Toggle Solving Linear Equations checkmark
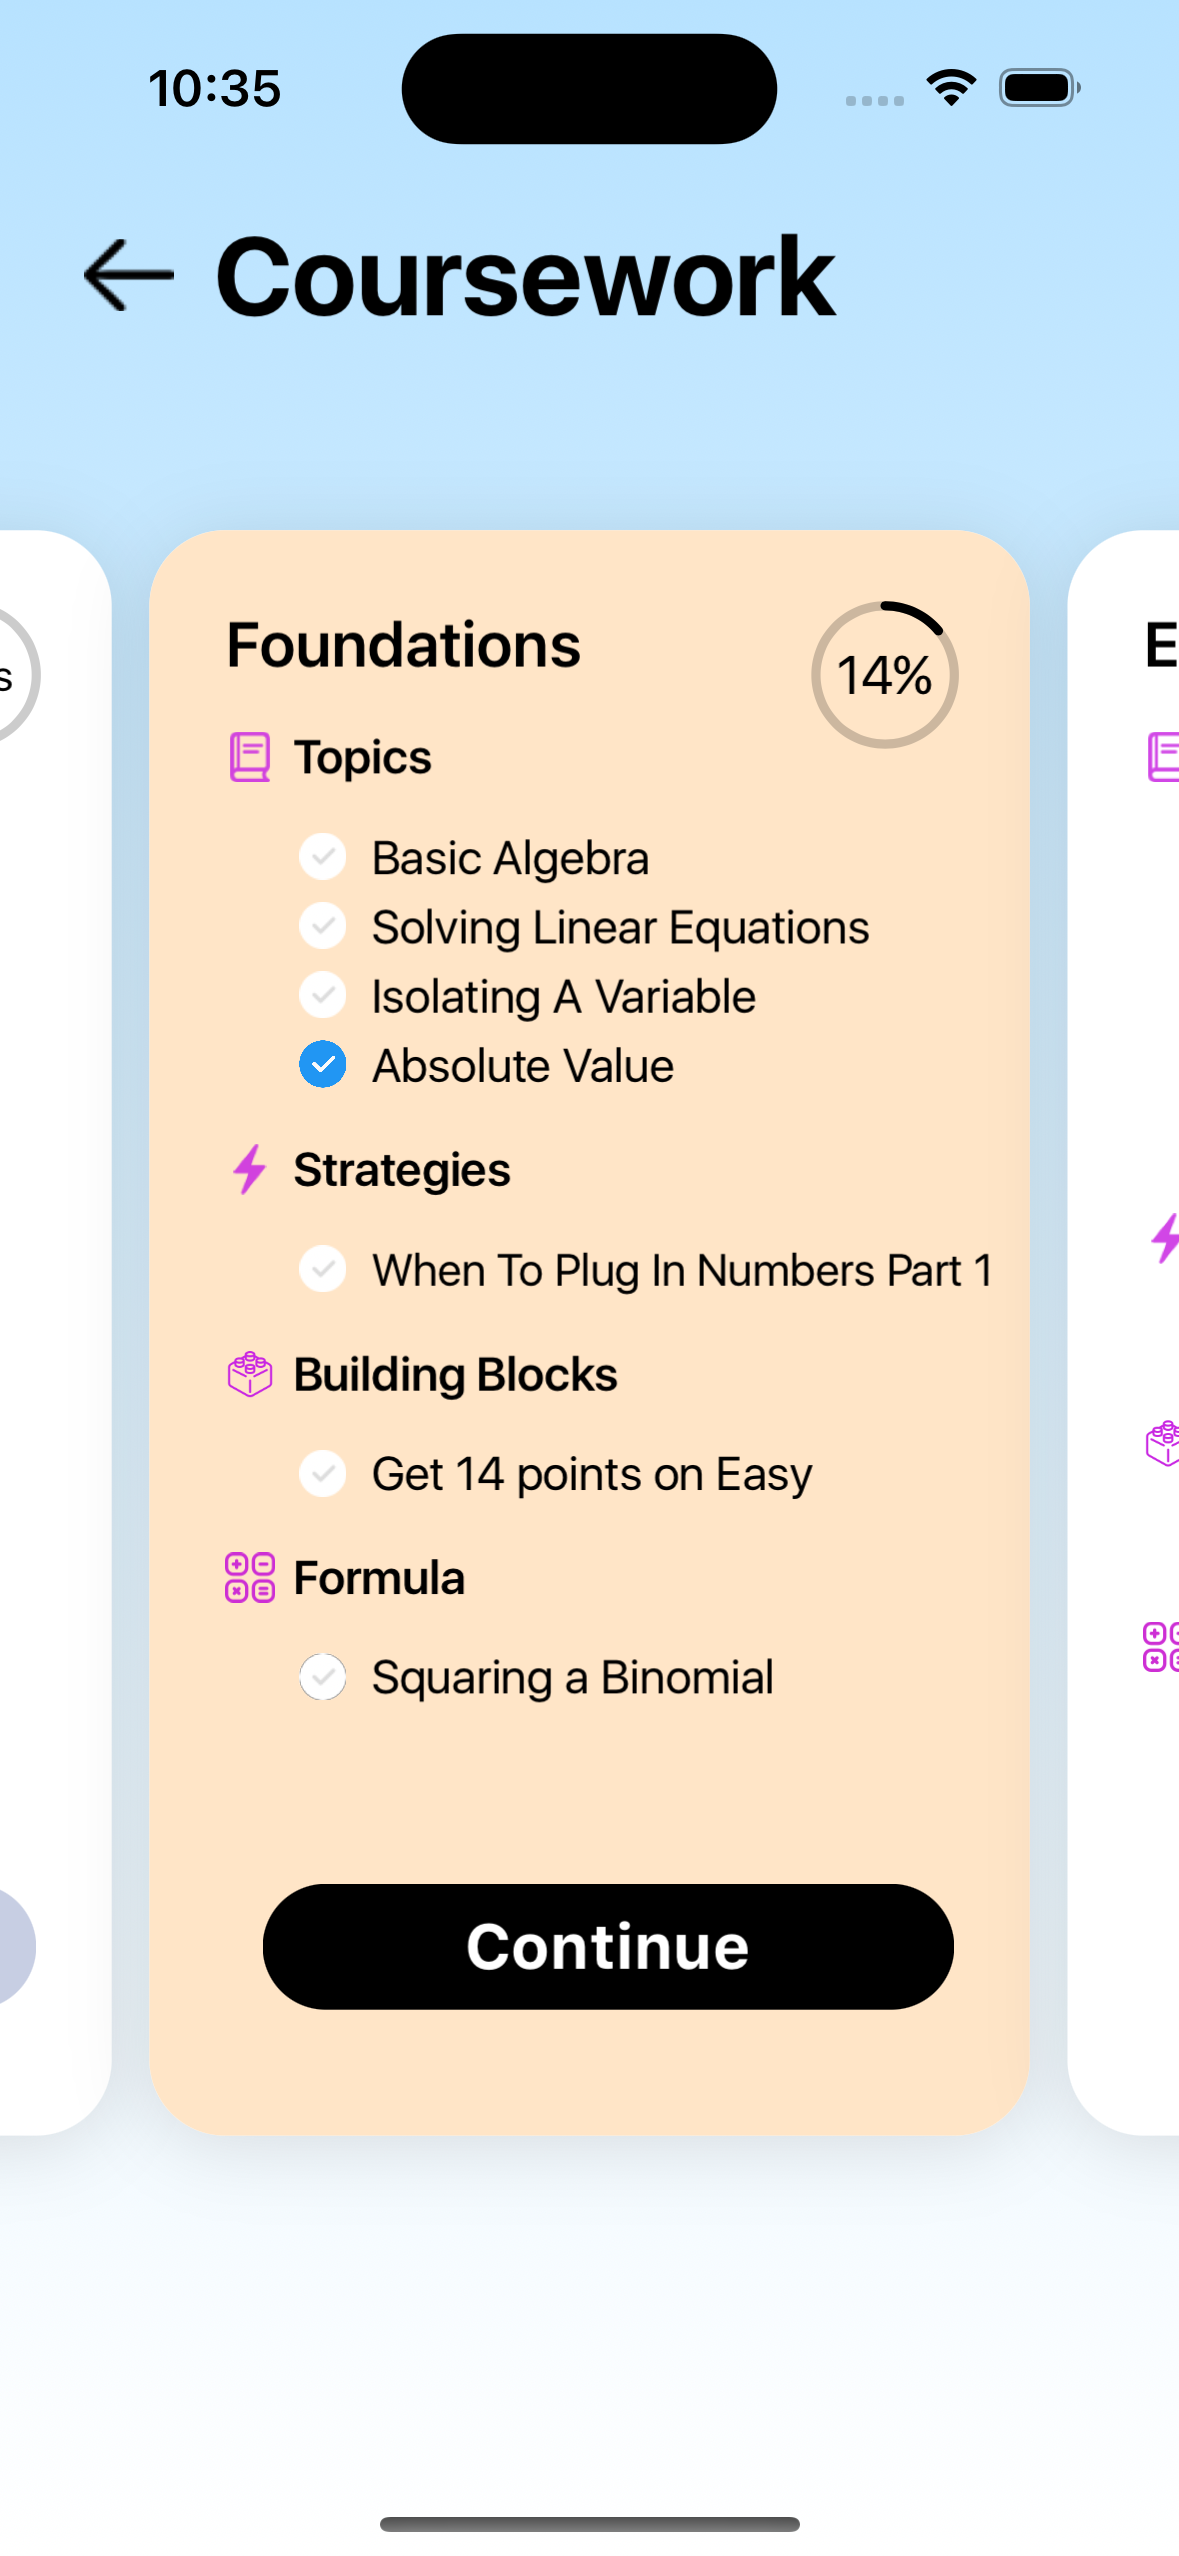Viewport: 1179px width, 2556px height. [323, 926]
